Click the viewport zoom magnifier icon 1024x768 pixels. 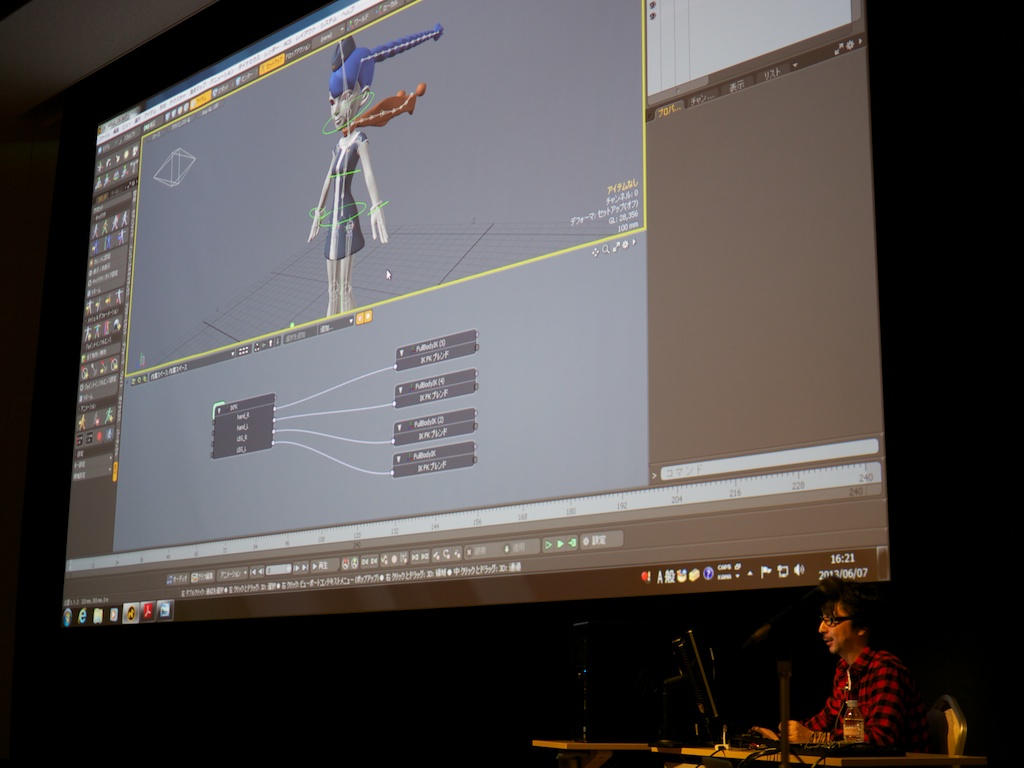coord(606,249)
